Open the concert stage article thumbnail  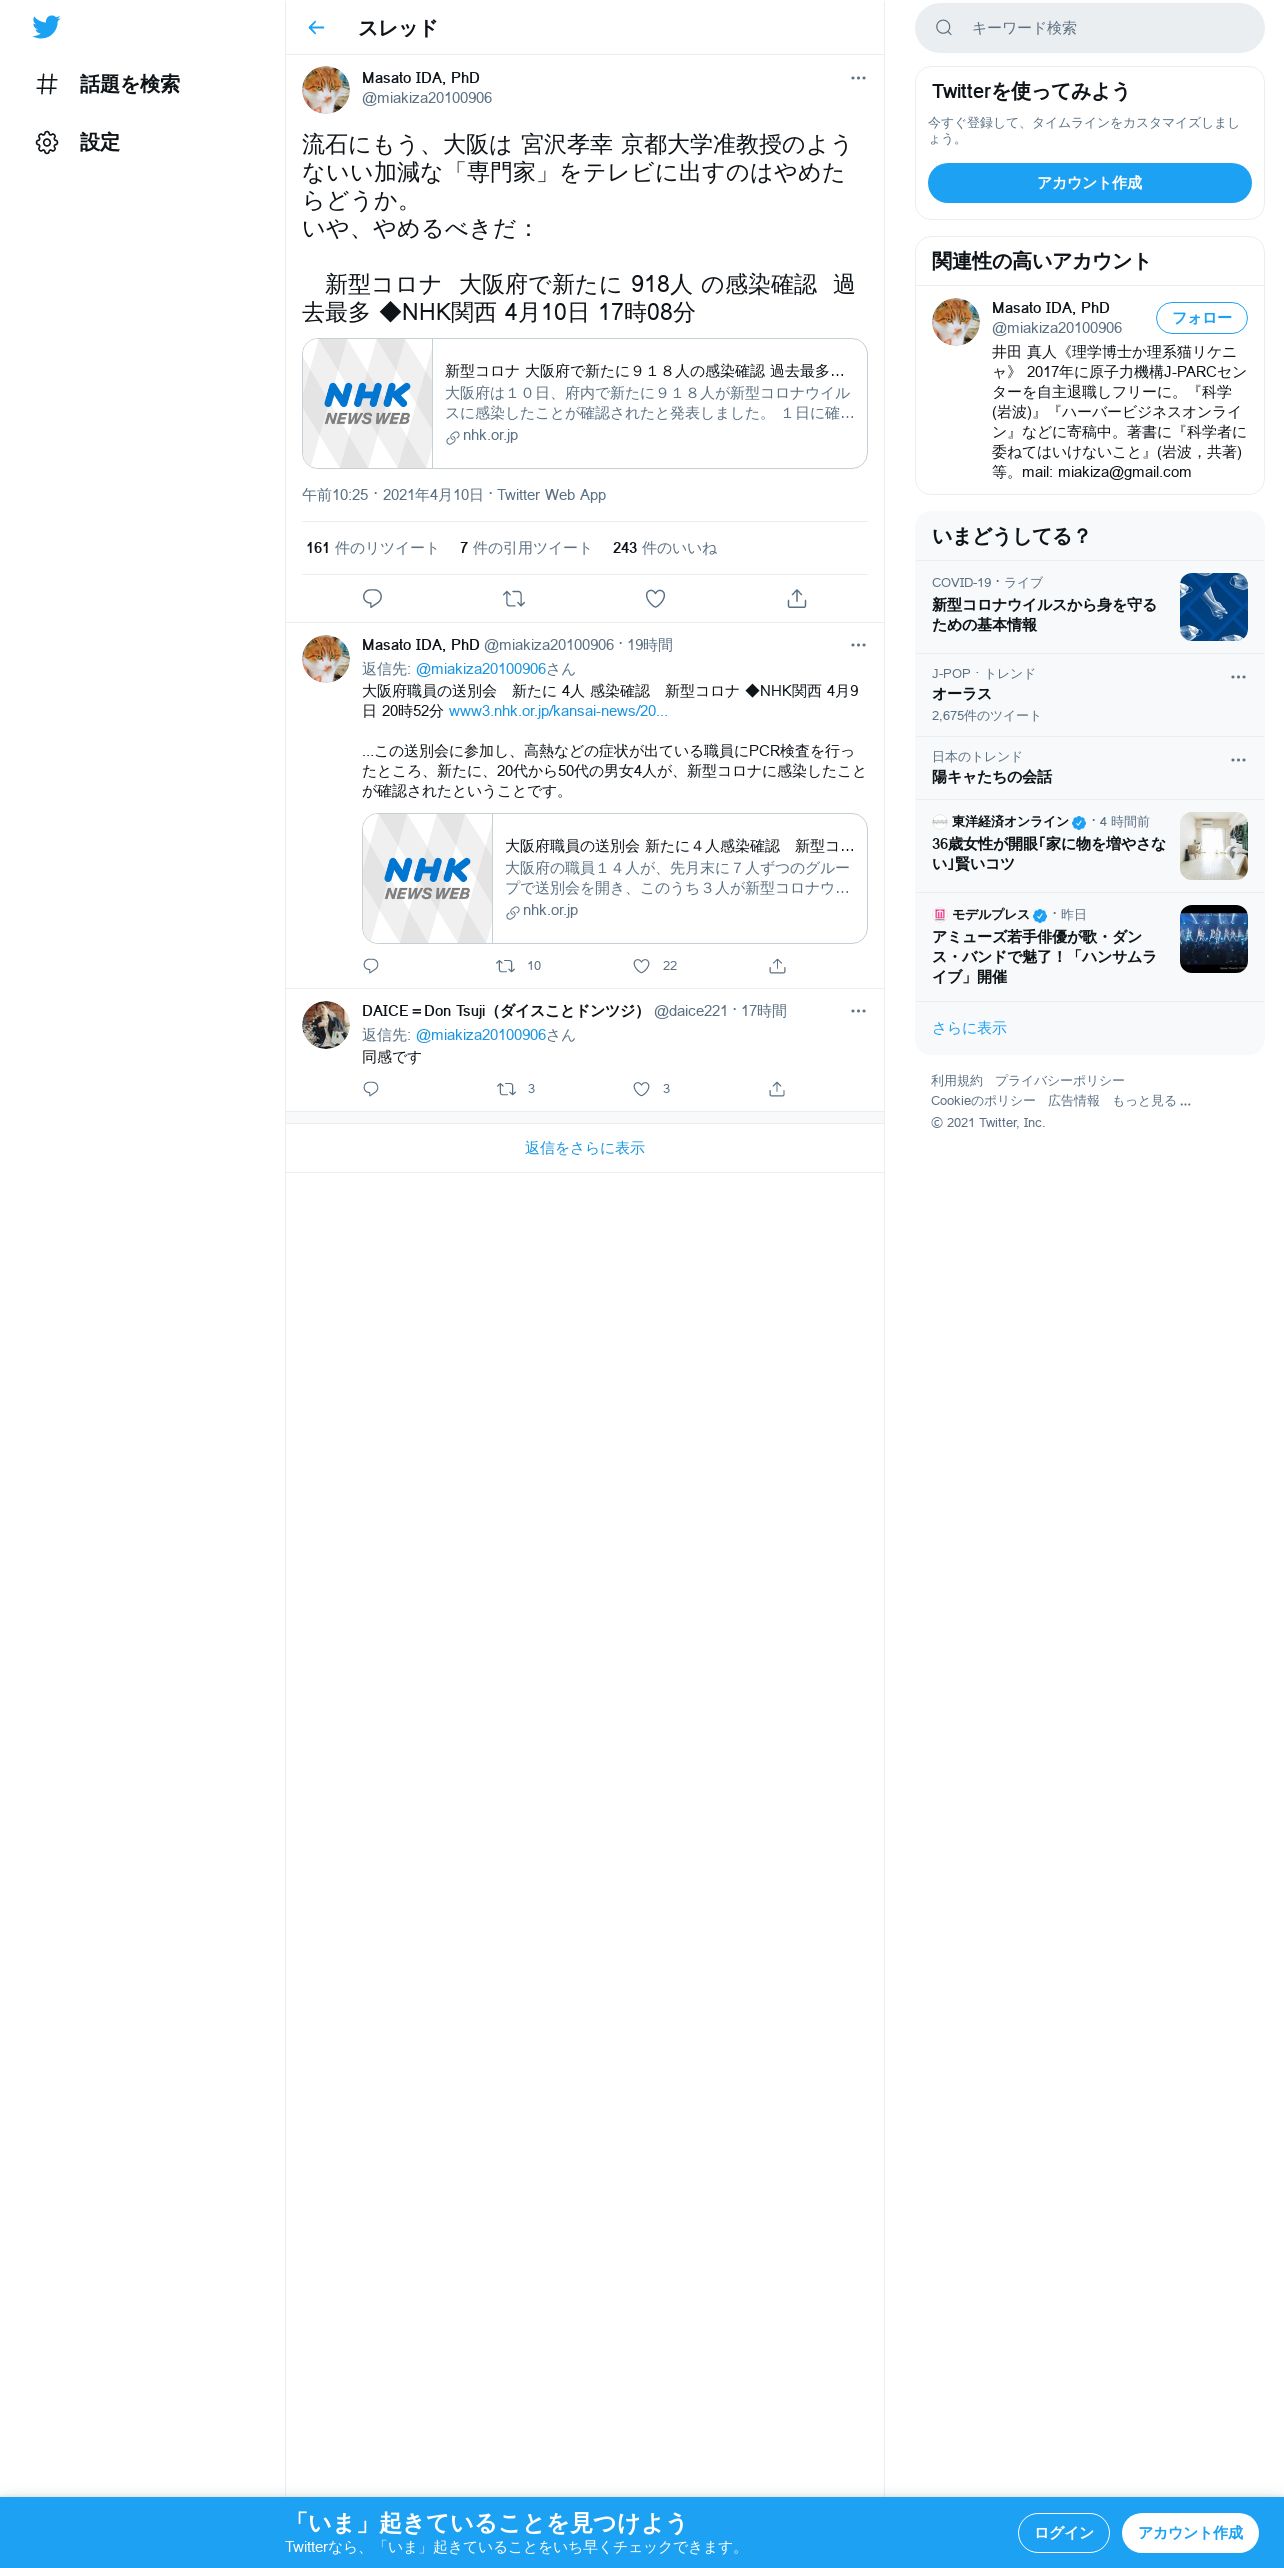[x=1214, y=939]
